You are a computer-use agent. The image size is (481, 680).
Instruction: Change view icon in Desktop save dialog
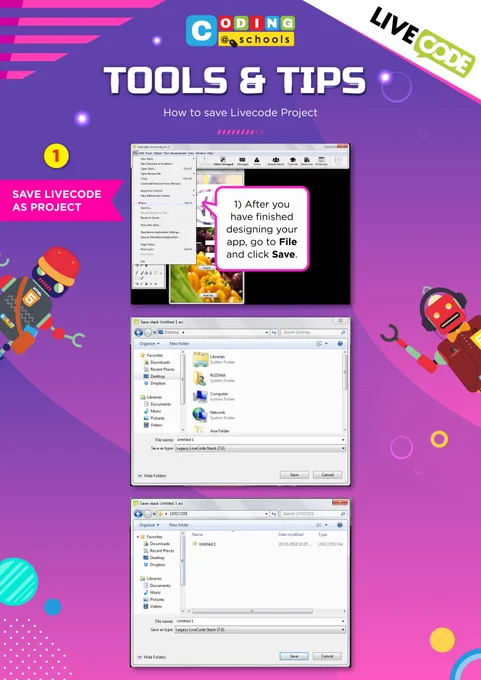coord(320,343)
